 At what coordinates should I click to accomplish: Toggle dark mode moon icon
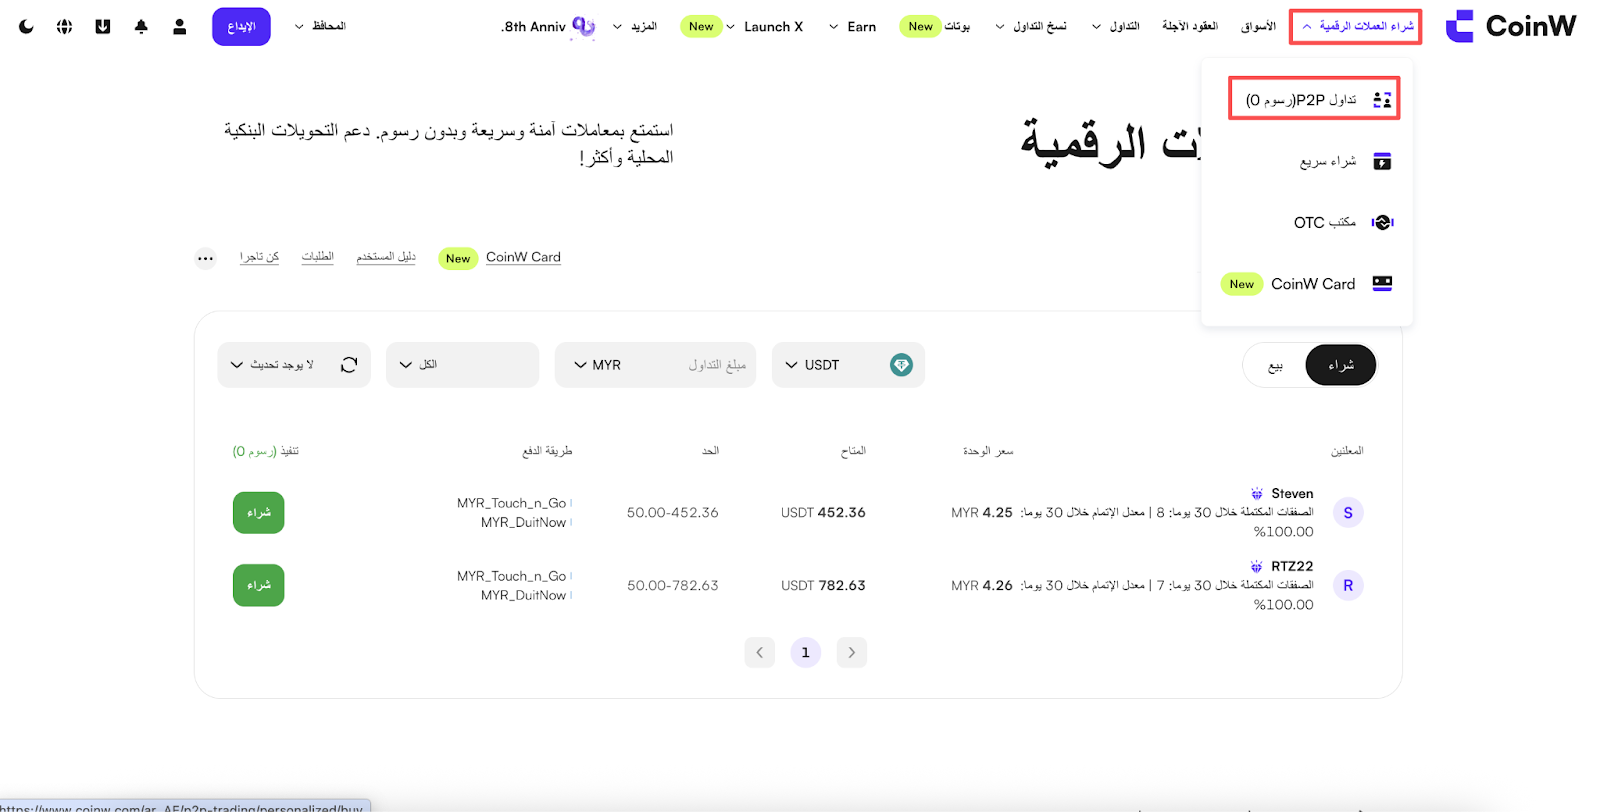(26, 27)
